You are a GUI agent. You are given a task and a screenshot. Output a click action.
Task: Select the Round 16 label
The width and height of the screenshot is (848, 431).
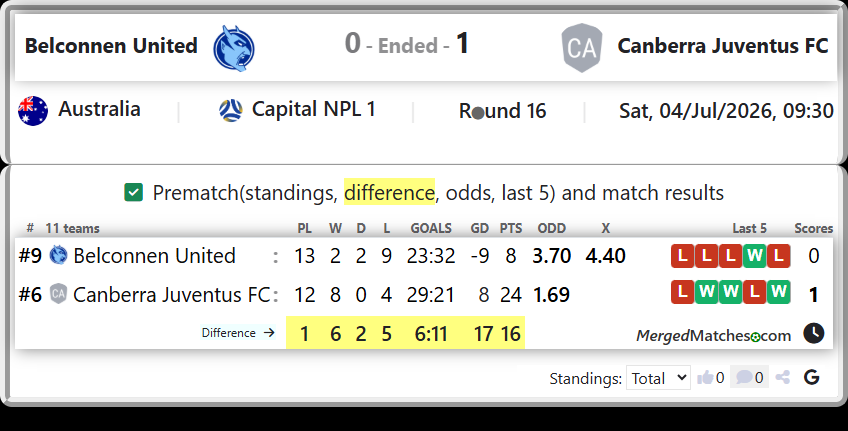tap(502, 111)
